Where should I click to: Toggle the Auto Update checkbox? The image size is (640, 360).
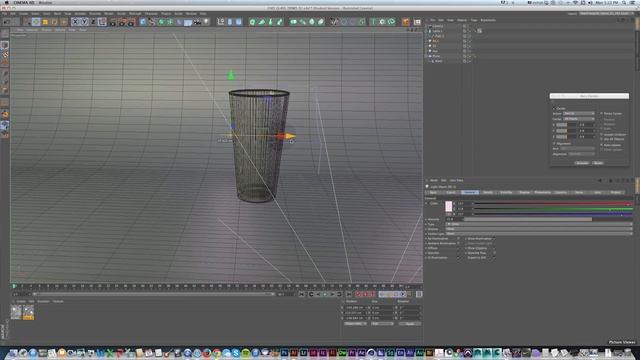click(x=602, y=145)
